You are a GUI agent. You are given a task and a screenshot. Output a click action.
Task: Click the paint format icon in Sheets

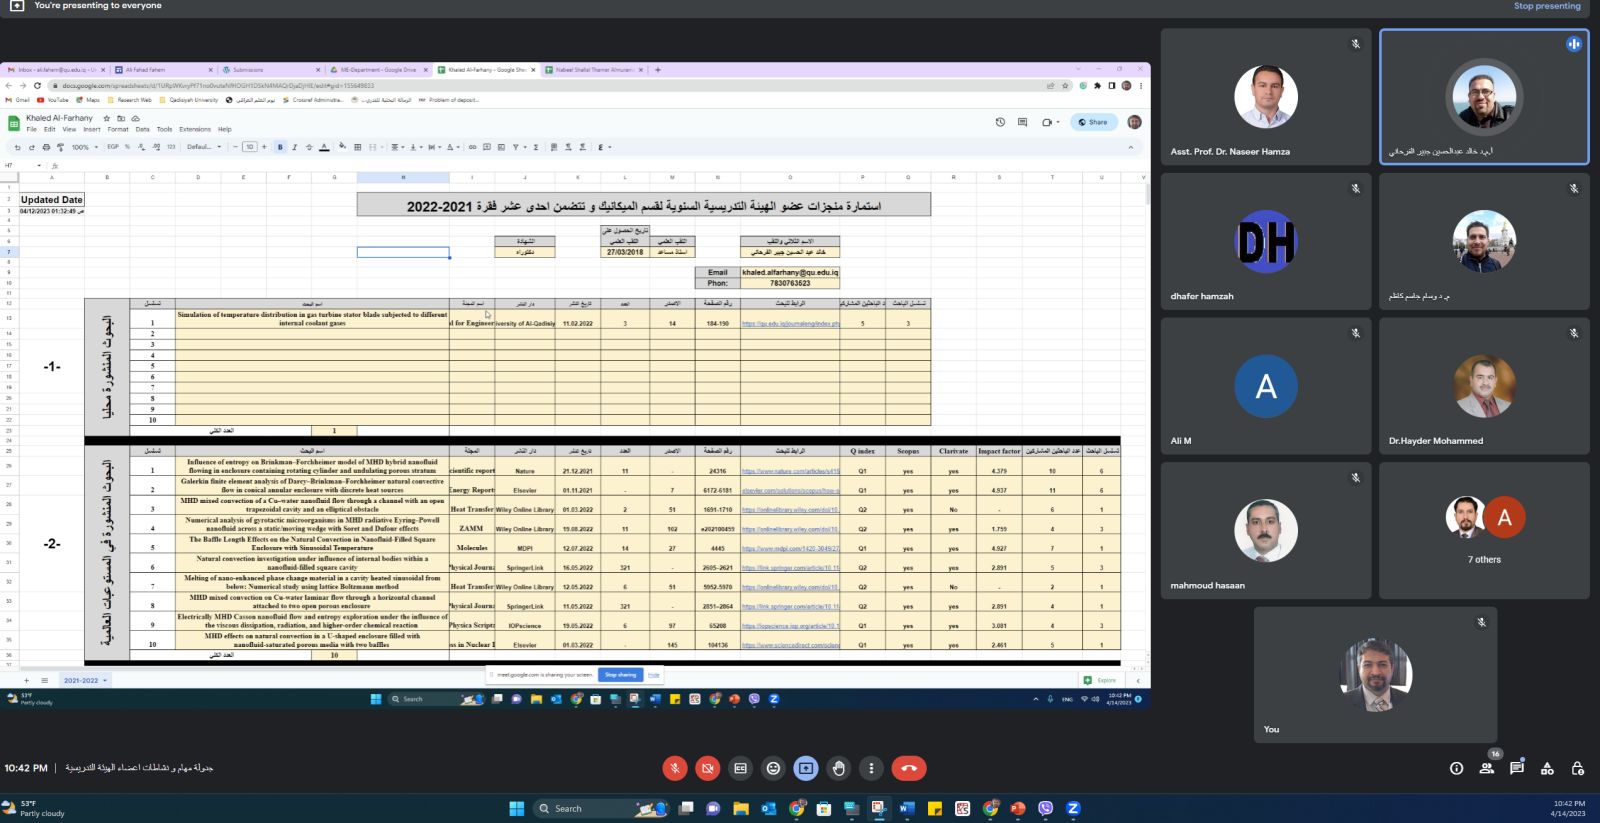pyautogui.click(x=60, y=147)
